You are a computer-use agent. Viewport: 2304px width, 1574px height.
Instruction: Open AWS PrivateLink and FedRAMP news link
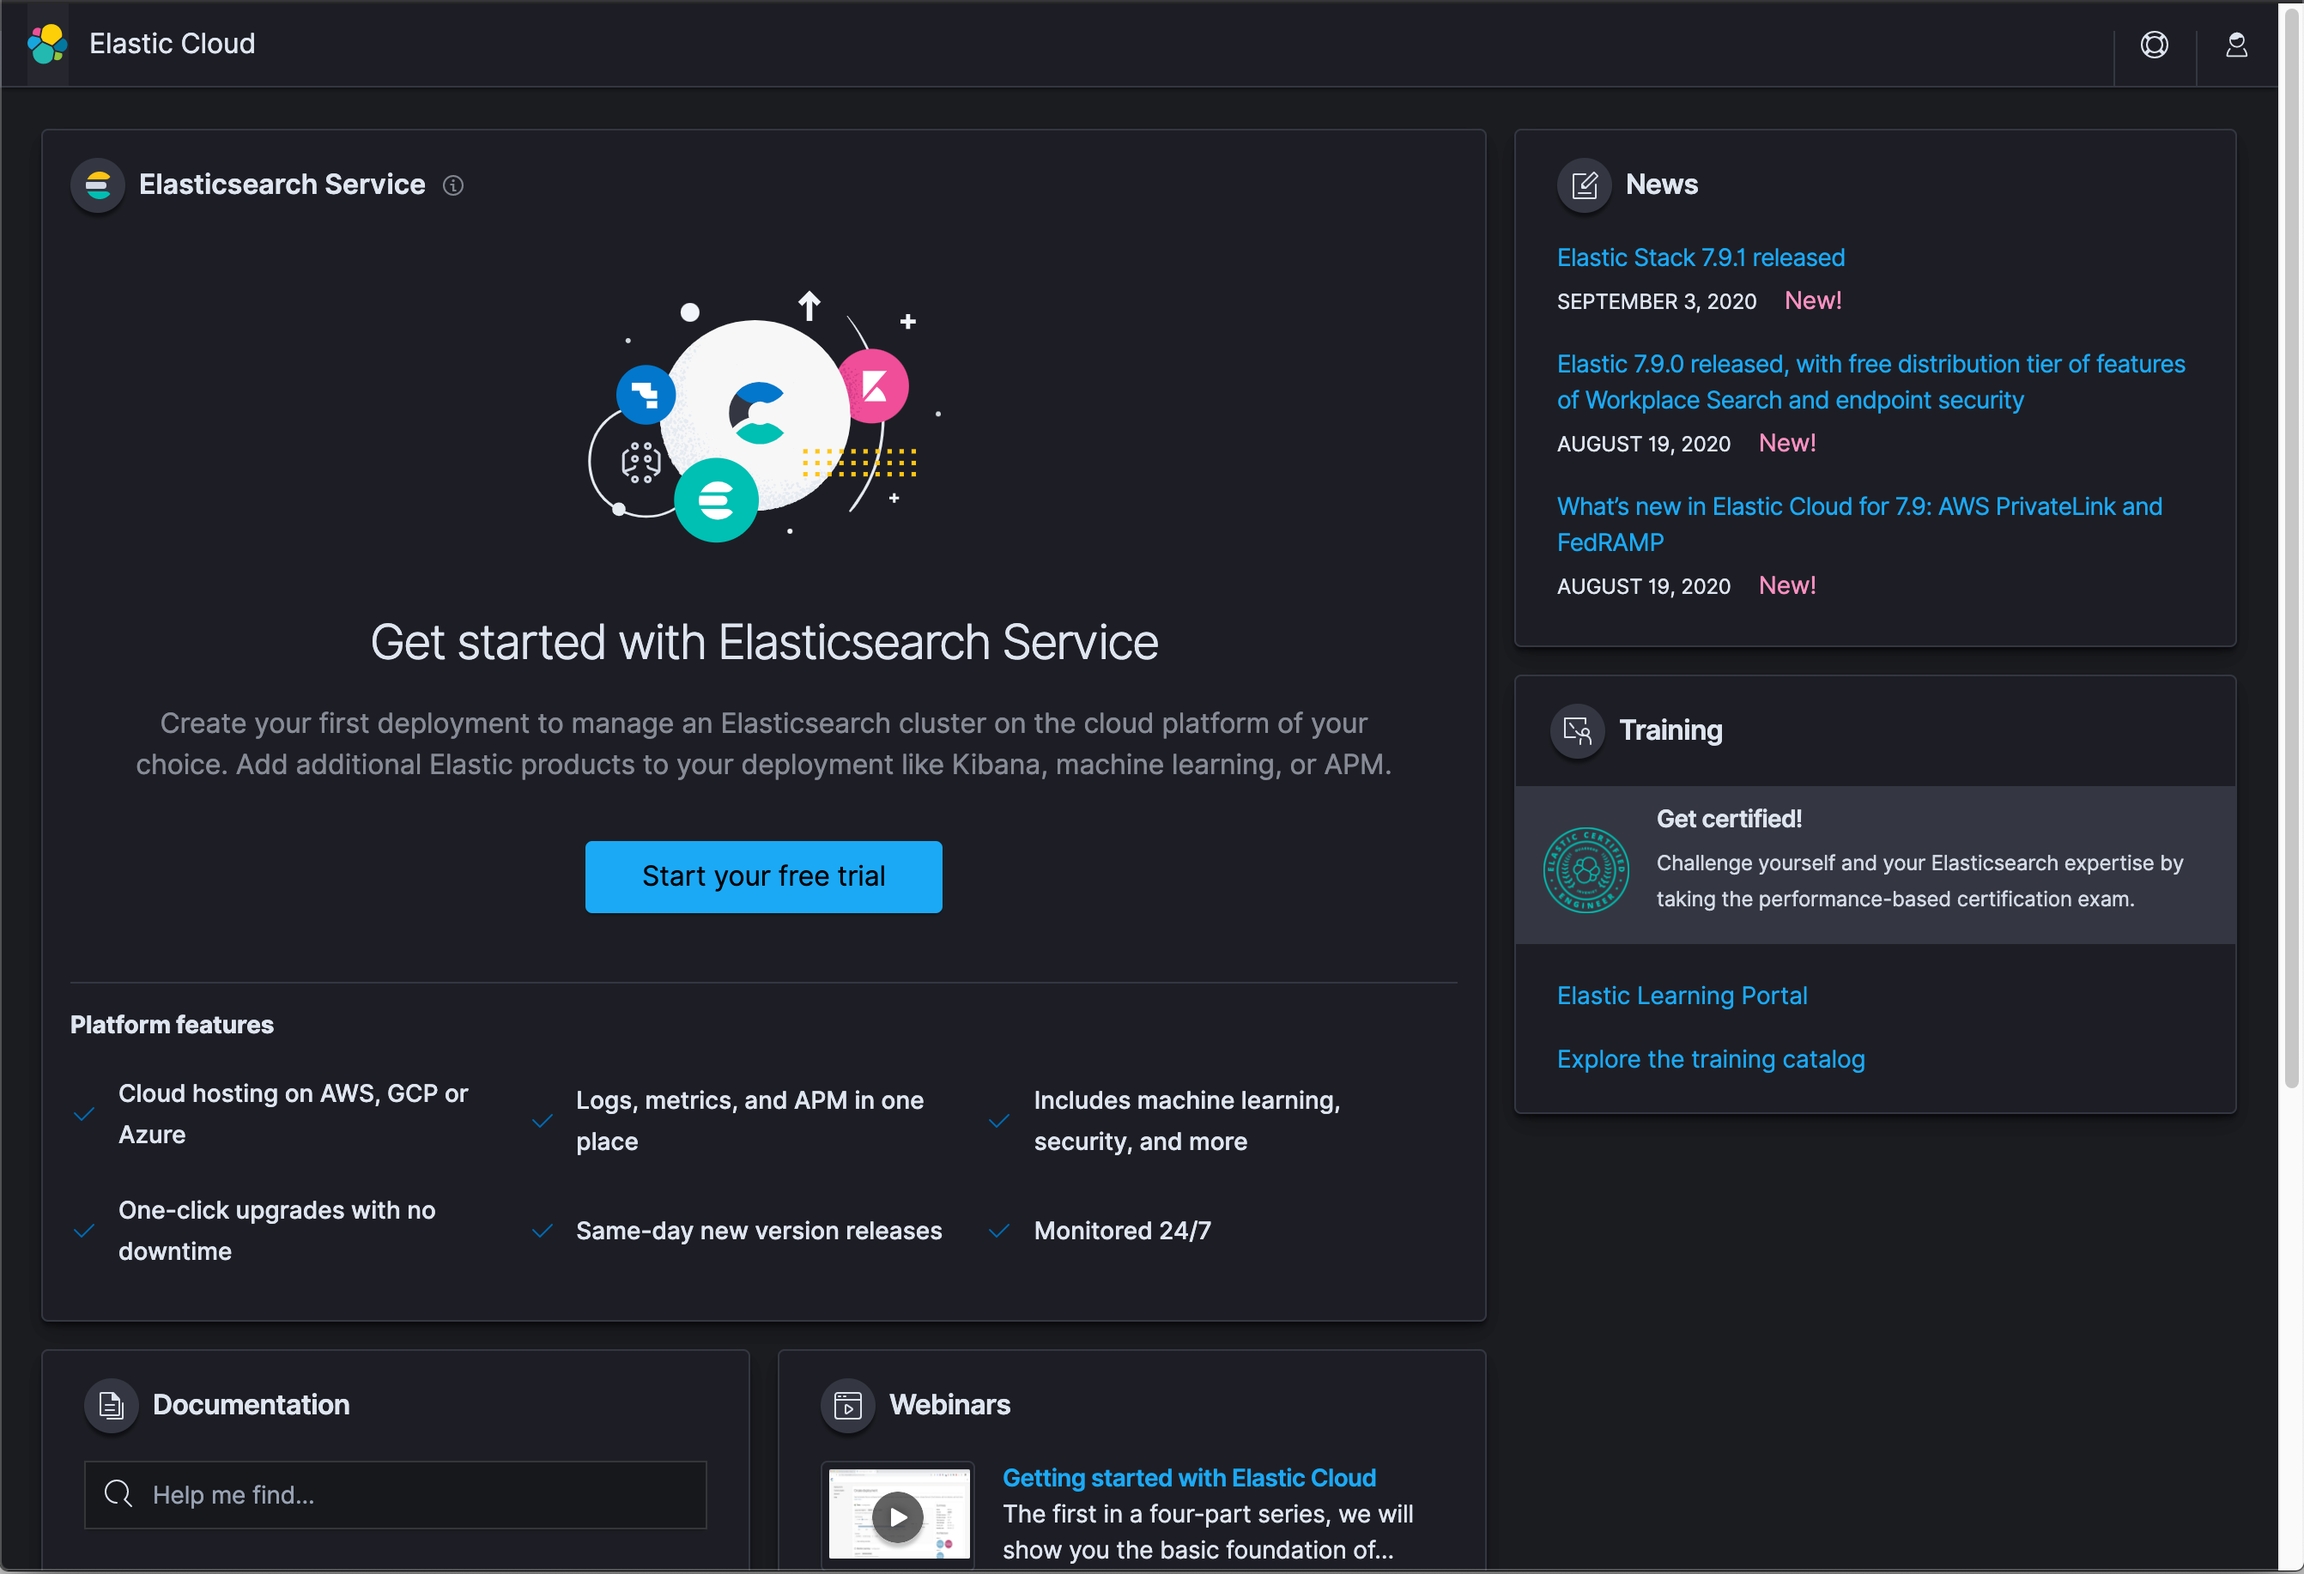click(x=1858, y=524)
